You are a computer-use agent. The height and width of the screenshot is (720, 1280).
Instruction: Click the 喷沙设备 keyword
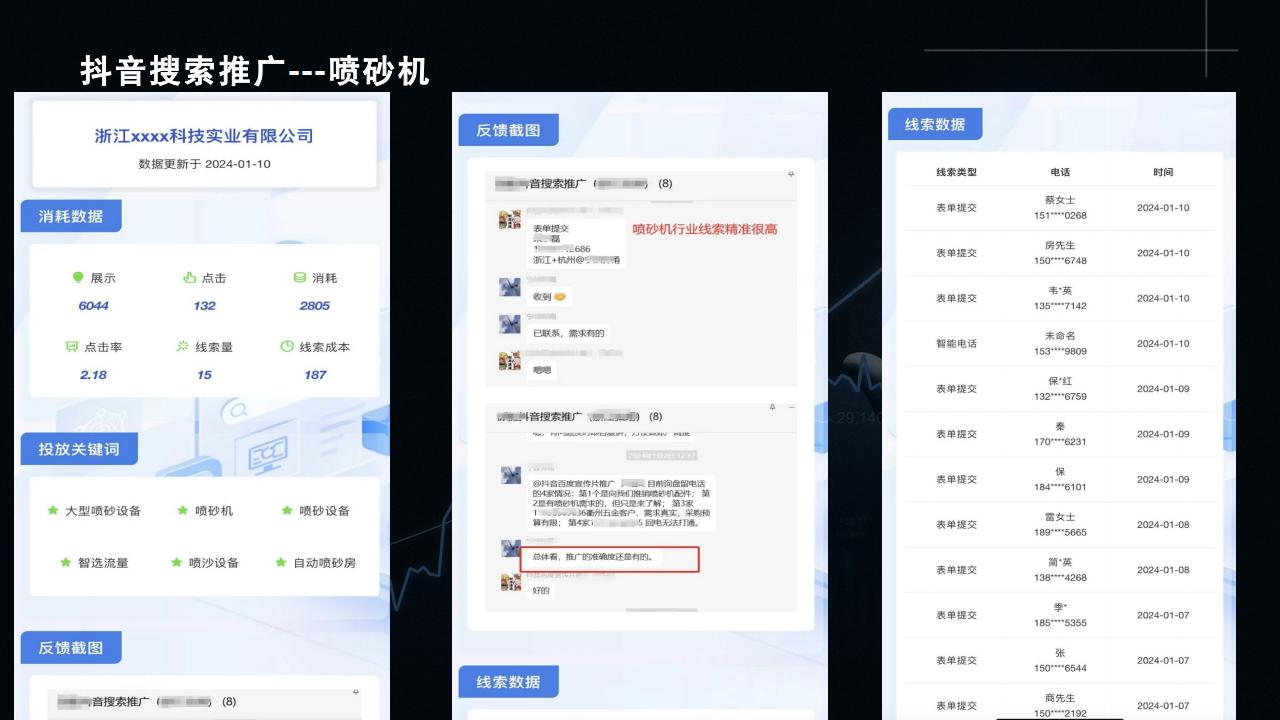click(x=214, y=562)
